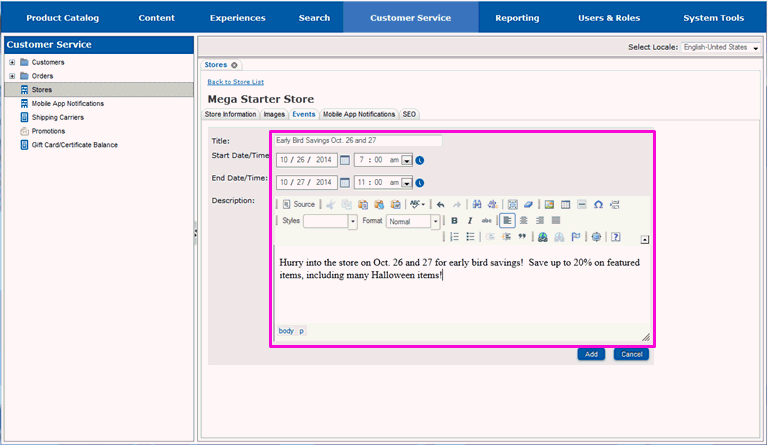Expand Customers tree node
This screenshot has width=768, height=445.
[12, 62]
